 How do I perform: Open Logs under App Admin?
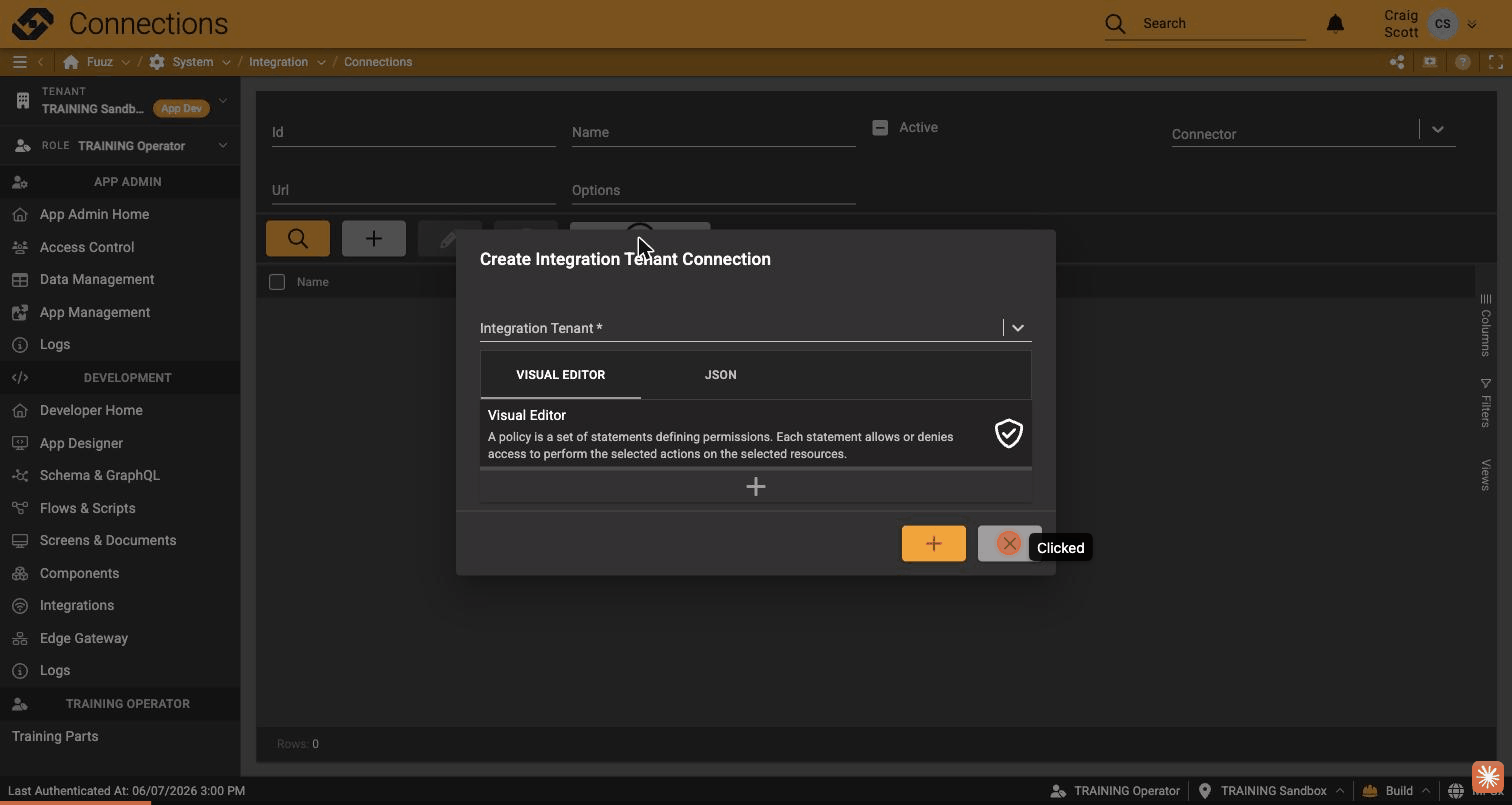(x=55, y=344)
